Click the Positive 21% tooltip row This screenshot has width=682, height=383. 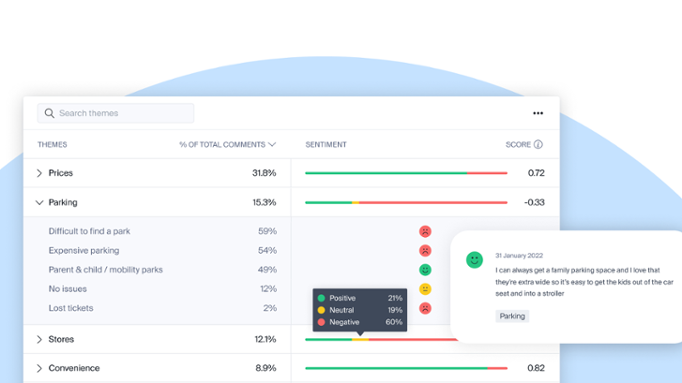360,298
